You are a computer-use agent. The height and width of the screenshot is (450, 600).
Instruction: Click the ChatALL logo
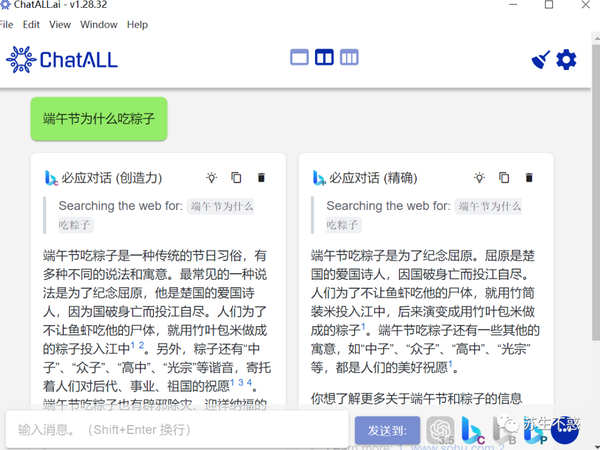62,60
